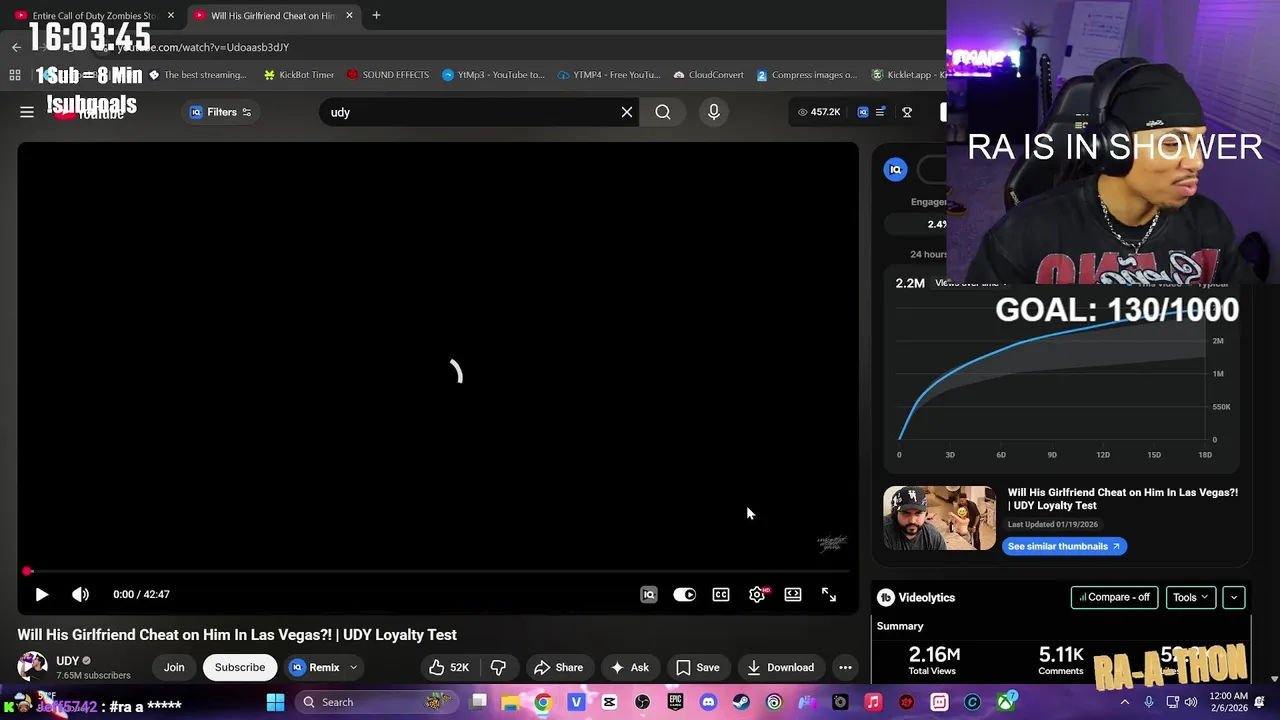Expand the Remix dropdown arrow
This screenshot has height=720, width=1280.
point(353,667)
